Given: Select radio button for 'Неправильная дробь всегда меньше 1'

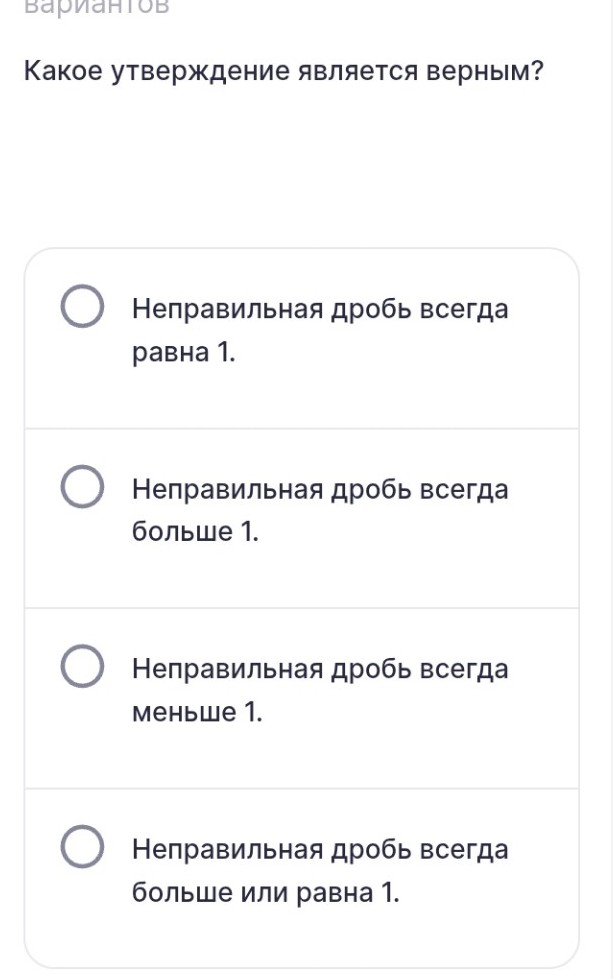Looking at the screenshot, I should (x=84, y=667).
